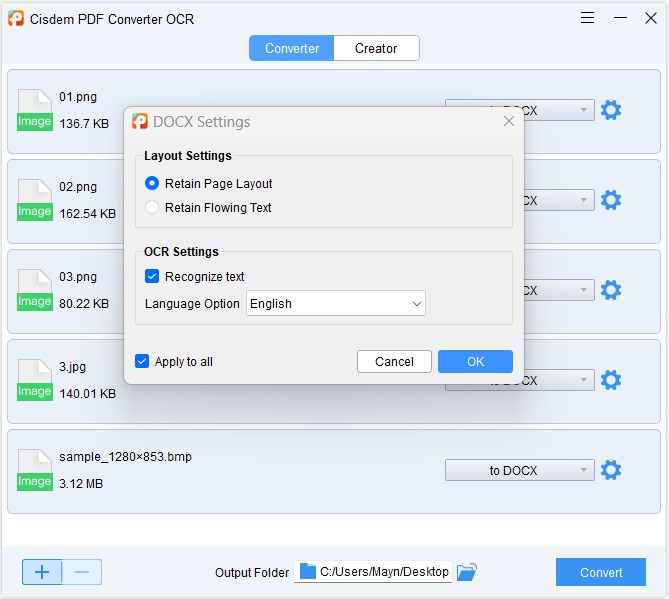This screenshot has width=669, height=599.
Task: Close the DOCX Settings dialog
Action: (x=509, y=122)
